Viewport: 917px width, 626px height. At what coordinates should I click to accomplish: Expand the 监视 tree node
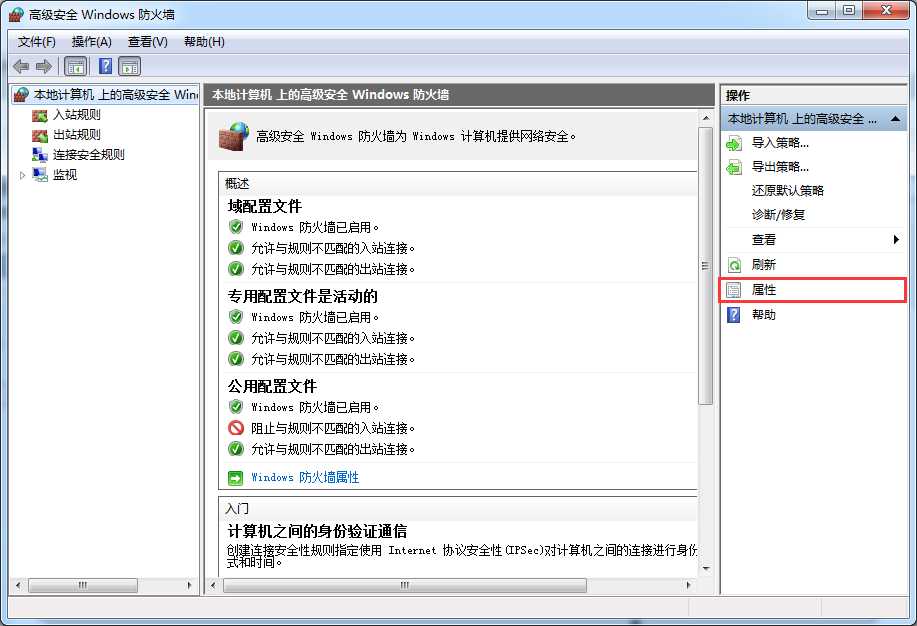[22, 175]
